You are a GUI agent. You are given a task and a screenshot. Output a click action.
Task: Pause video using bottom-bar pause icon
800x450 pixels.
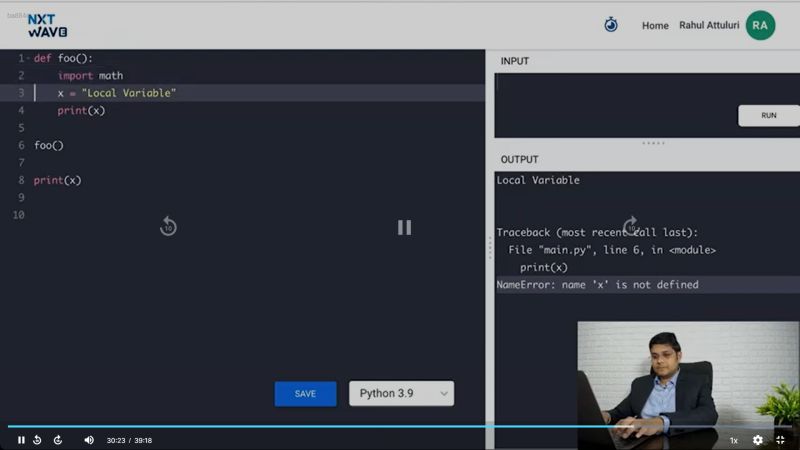tap(21, 440)
